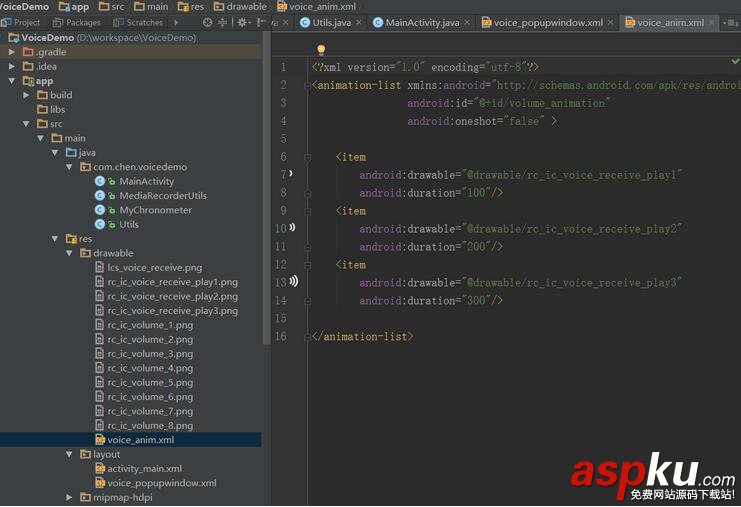Open MainActivity class in project tree

(x=146, y=181)
